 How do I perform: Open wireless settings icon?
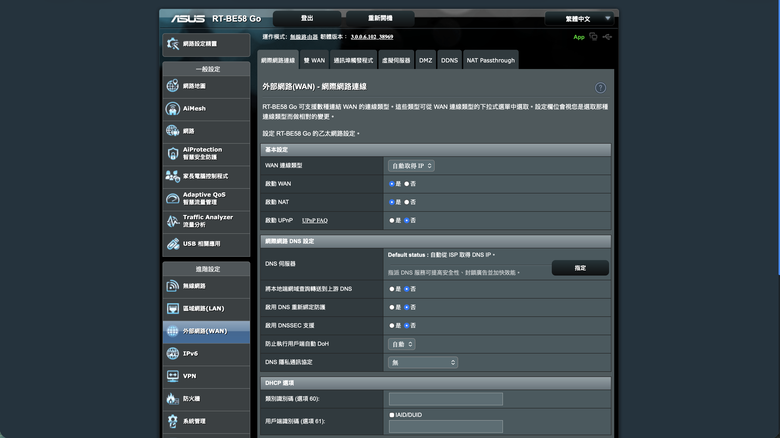pos(173,286)
